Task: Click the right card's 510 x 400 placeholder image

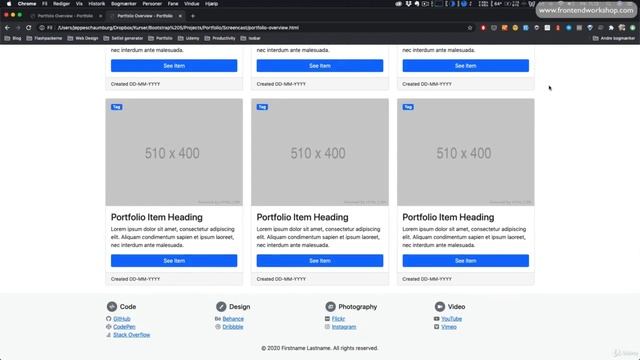Action: tap(466, 152)
